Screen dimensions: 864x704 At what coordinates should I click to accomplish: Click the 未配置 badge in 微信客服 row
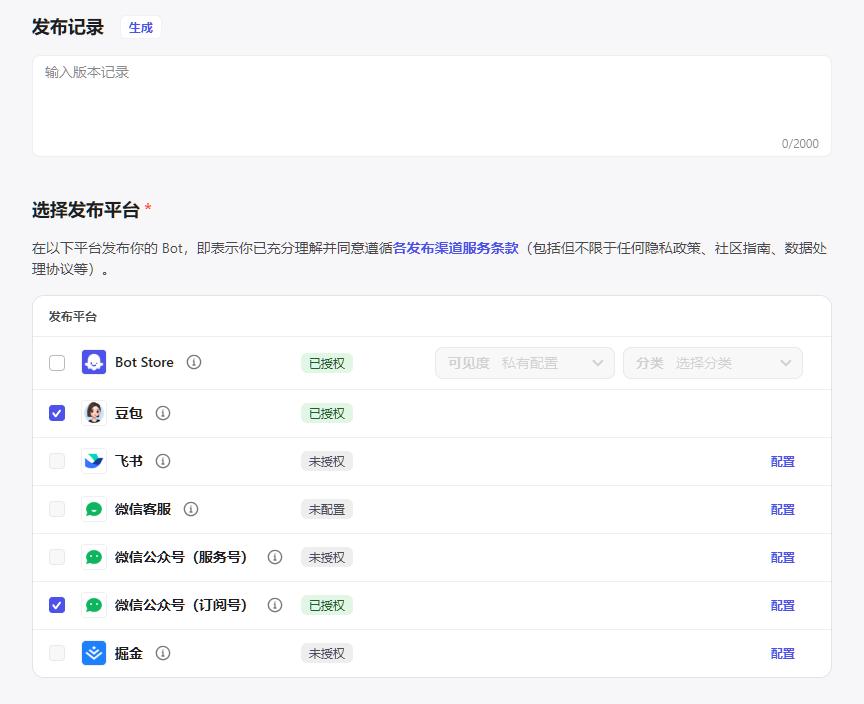[x=327, y=509]
